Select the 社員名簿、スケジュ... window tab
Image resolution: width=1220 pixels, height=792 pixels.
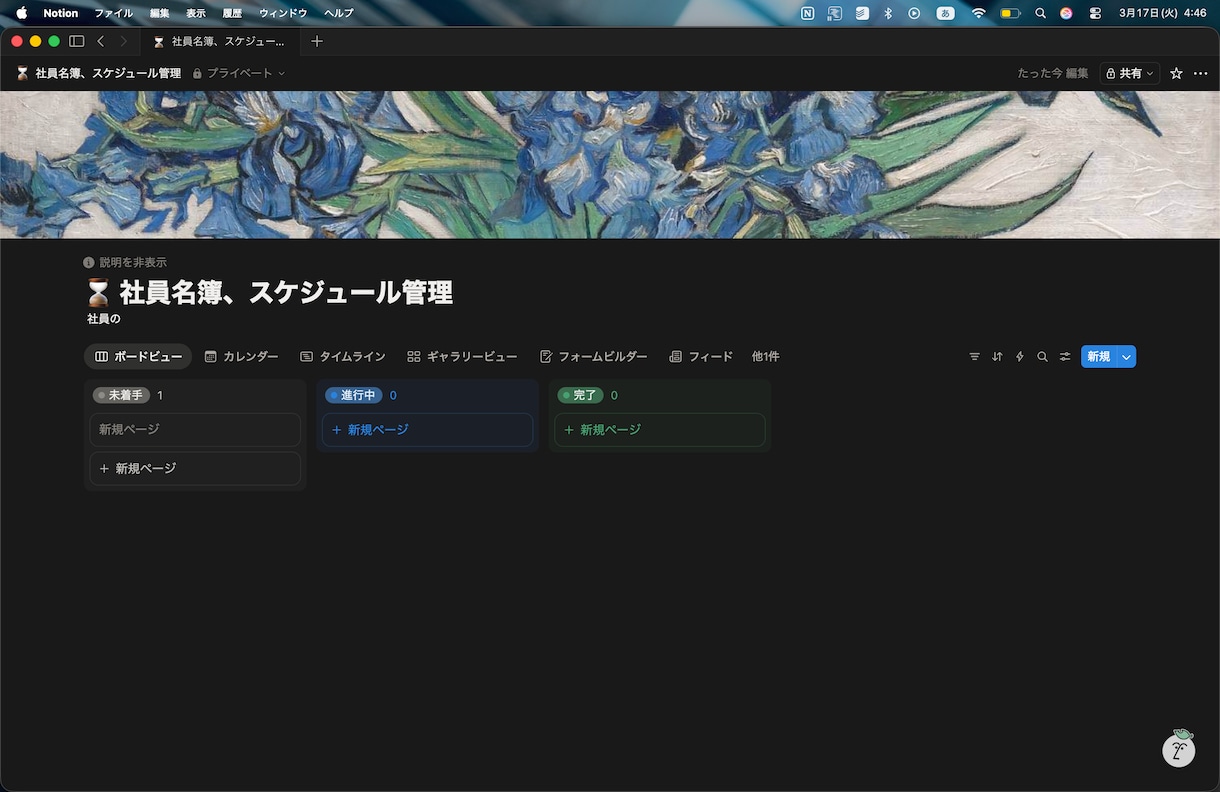(219, 41)
